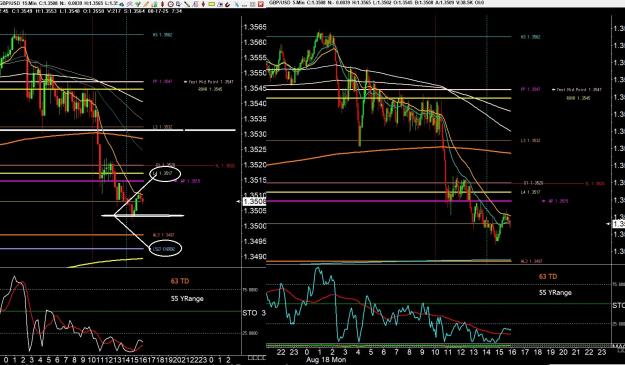Click the 63 TD label in 15 Min chart
The height and width of the screenshot is (365, 625).
[x=180, y=281]
